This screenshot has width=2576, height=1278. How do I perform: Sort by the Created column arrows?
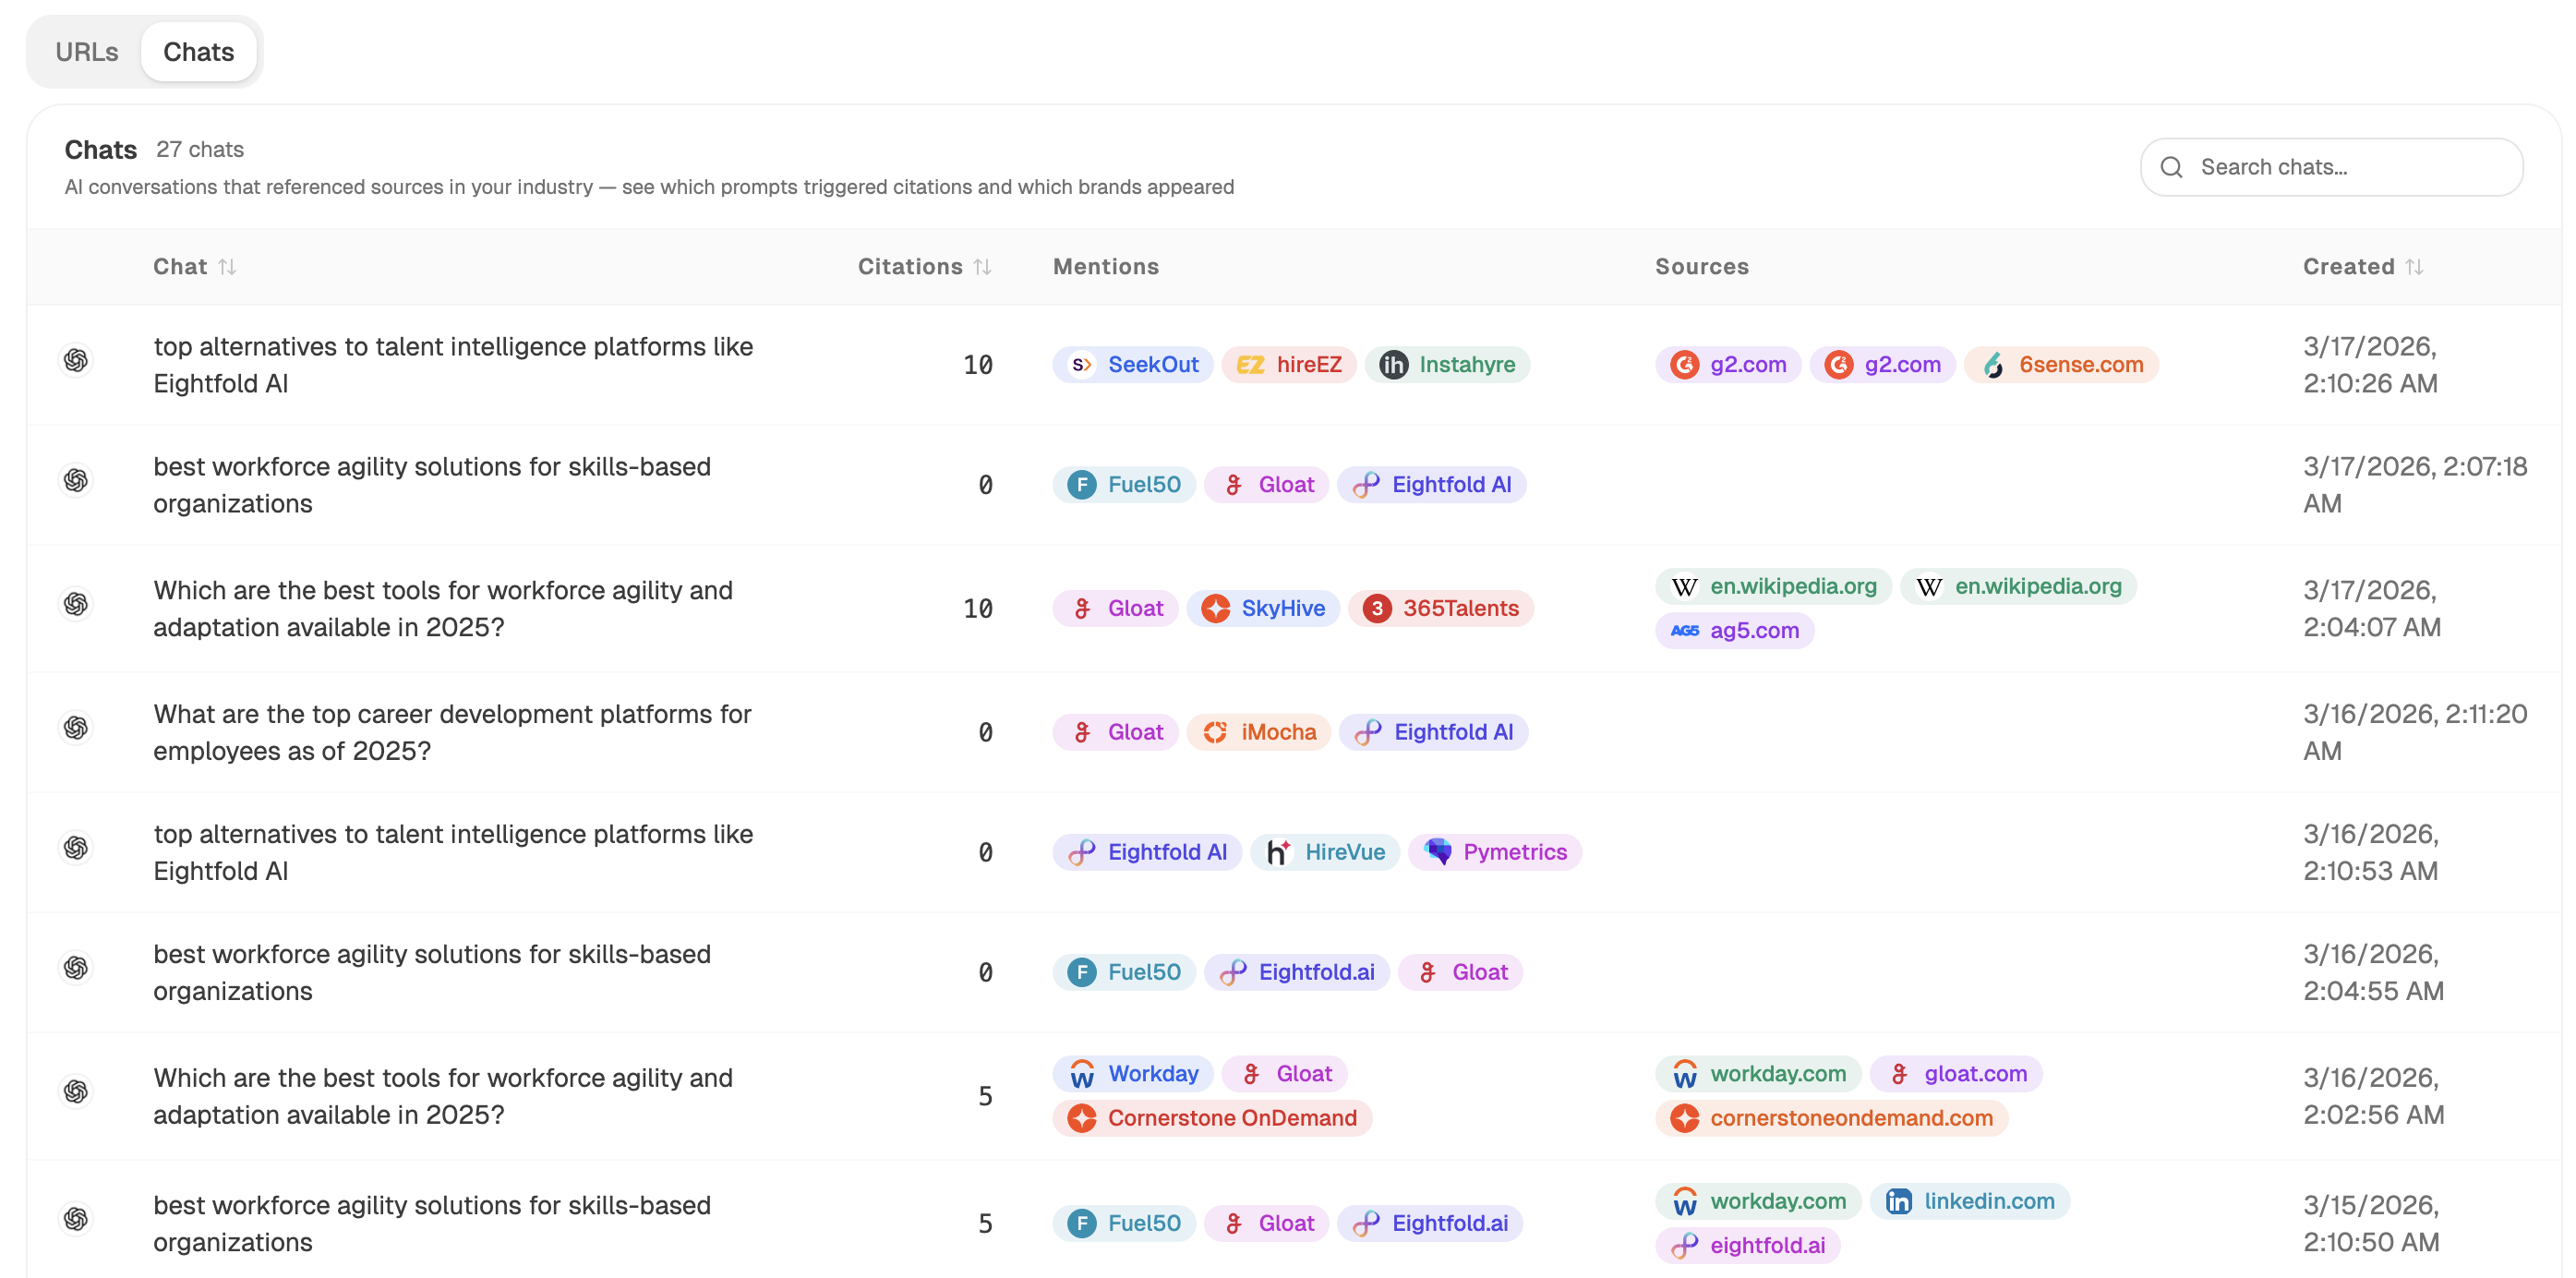[x=2414, y=267]
